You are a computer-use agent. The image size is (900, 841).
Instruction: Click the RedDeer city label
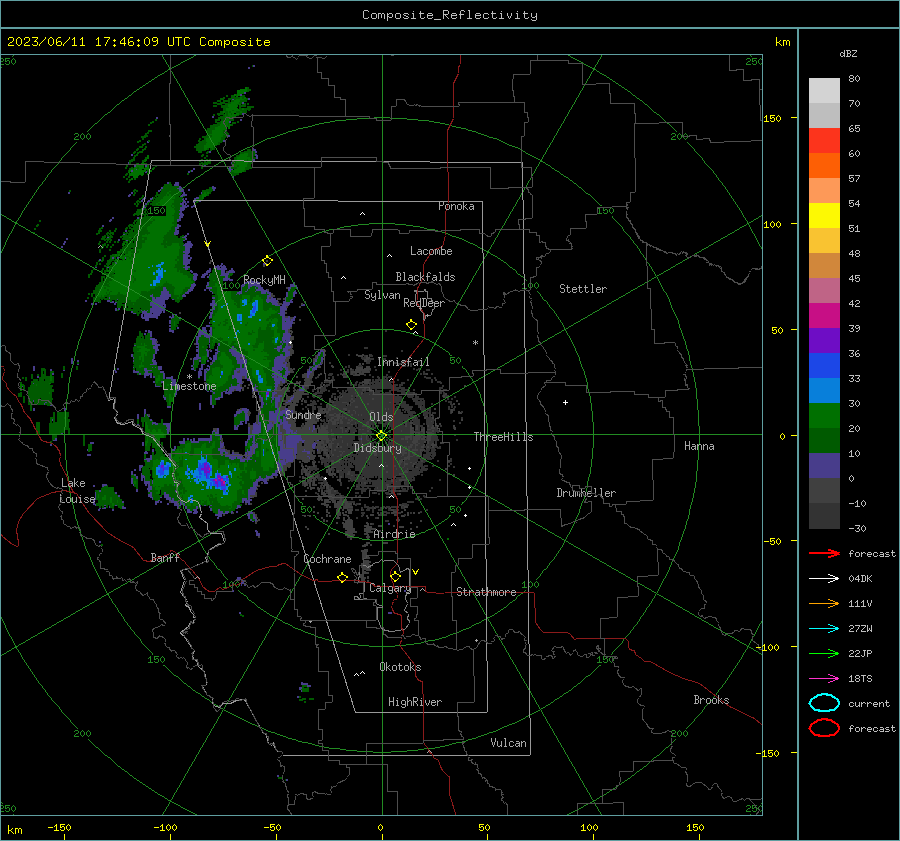click(x=424, y=303)
